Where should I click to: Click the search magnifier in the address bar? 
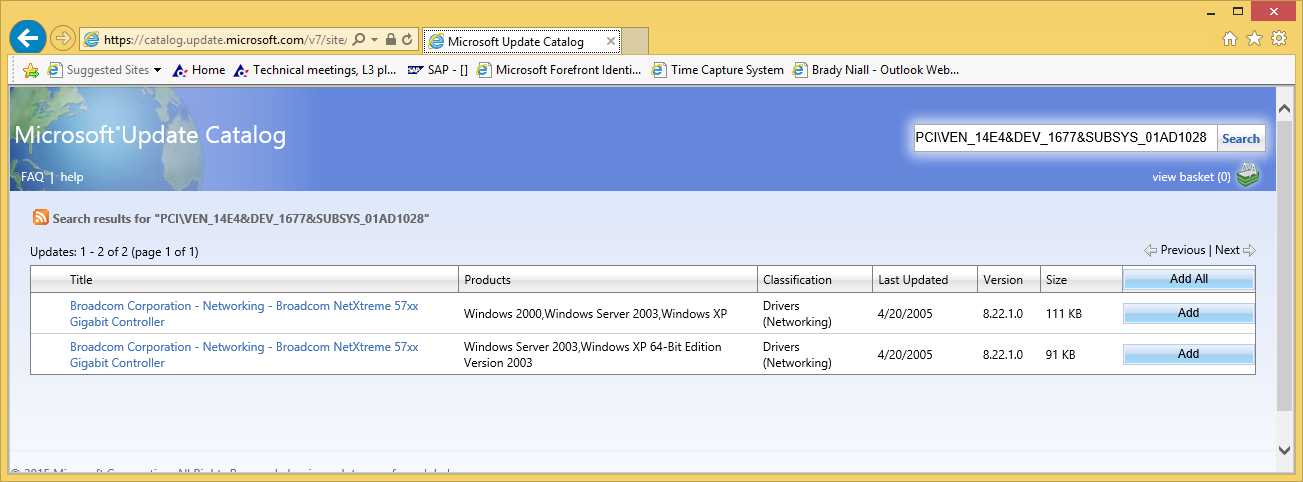[359, 40]
